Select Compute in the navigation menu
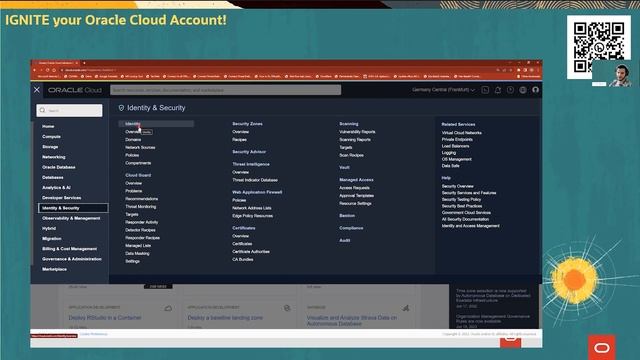 tap(51, 136)
